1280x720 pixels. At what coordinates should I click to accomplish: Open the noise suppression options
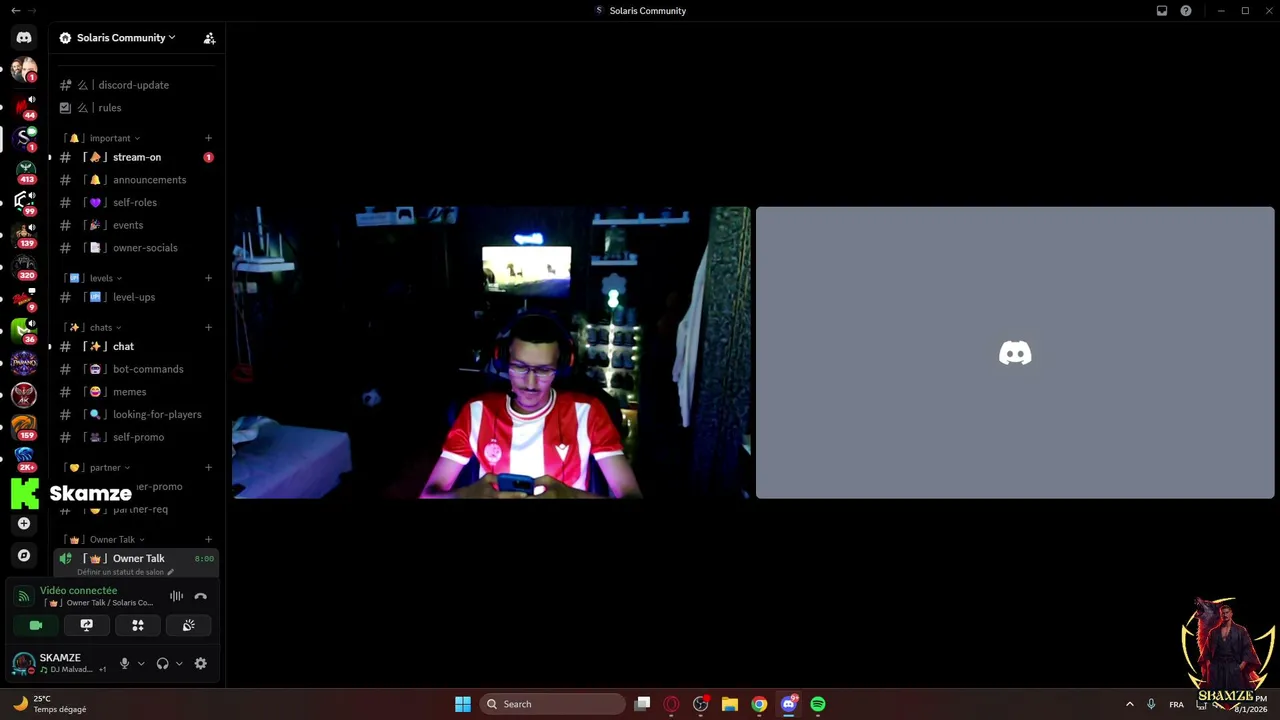pos(176,596)
